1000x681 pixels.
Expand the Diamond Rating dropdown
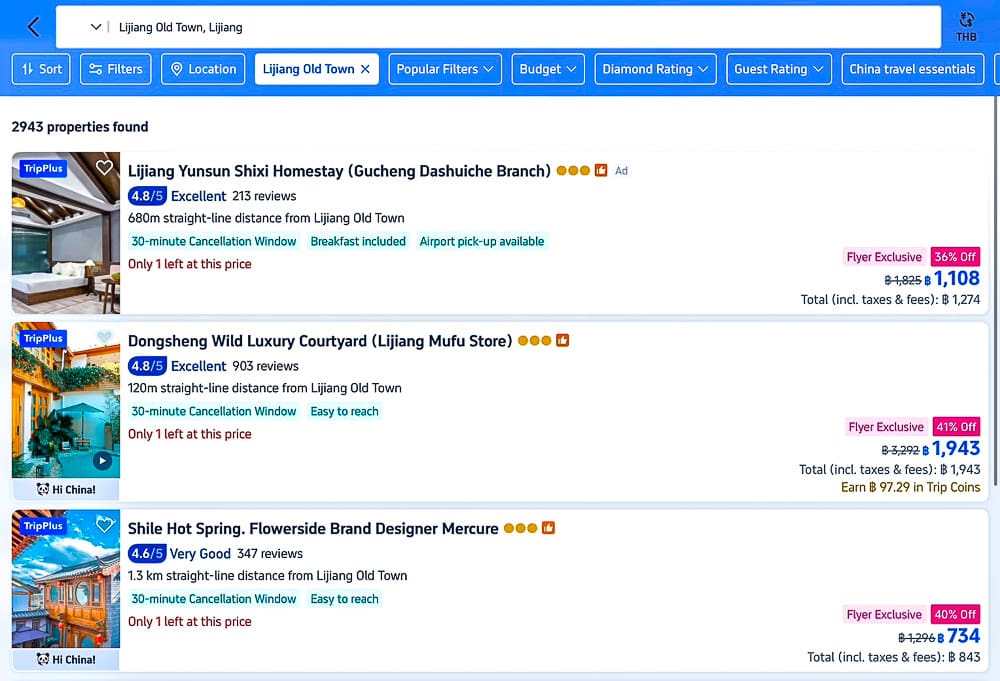(656, 69)
